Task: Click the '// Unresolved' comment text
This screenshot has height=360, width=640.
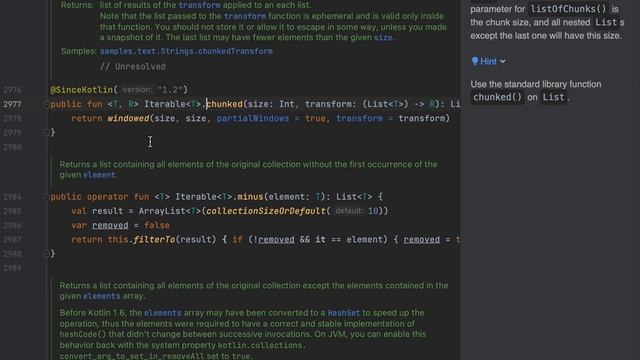Action: pos(133,67)
